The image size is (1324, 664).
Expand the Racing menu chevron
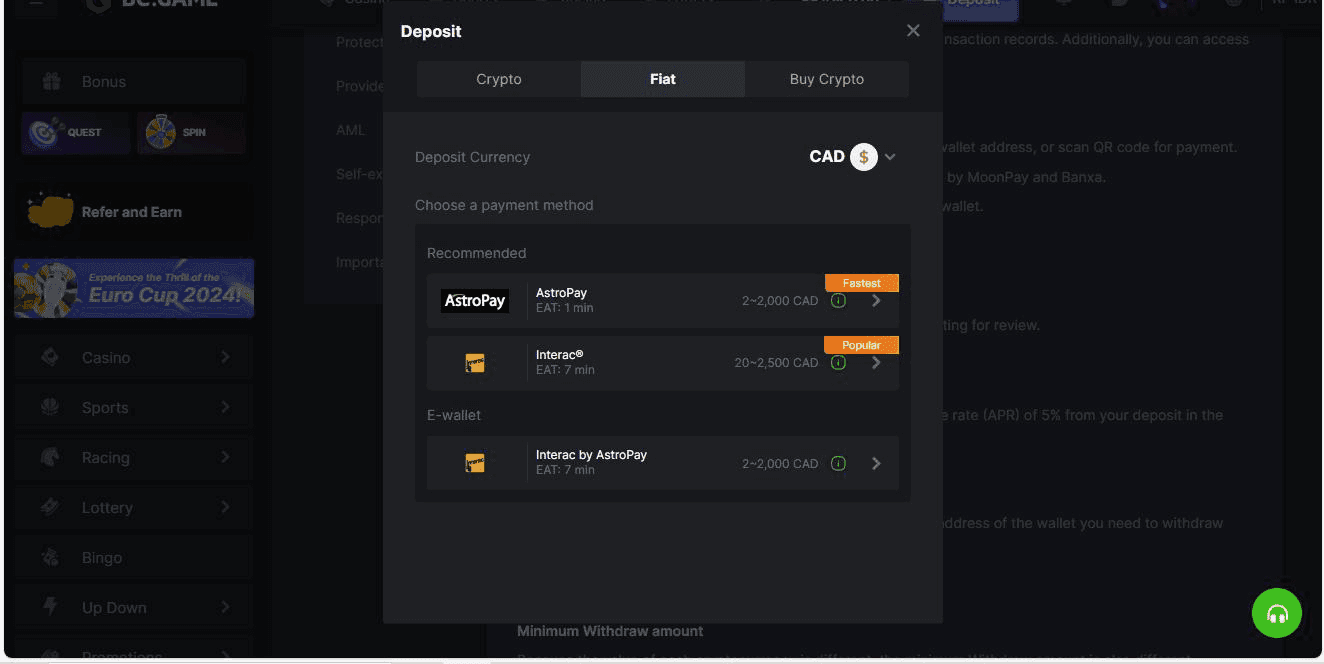coord(225,457)
